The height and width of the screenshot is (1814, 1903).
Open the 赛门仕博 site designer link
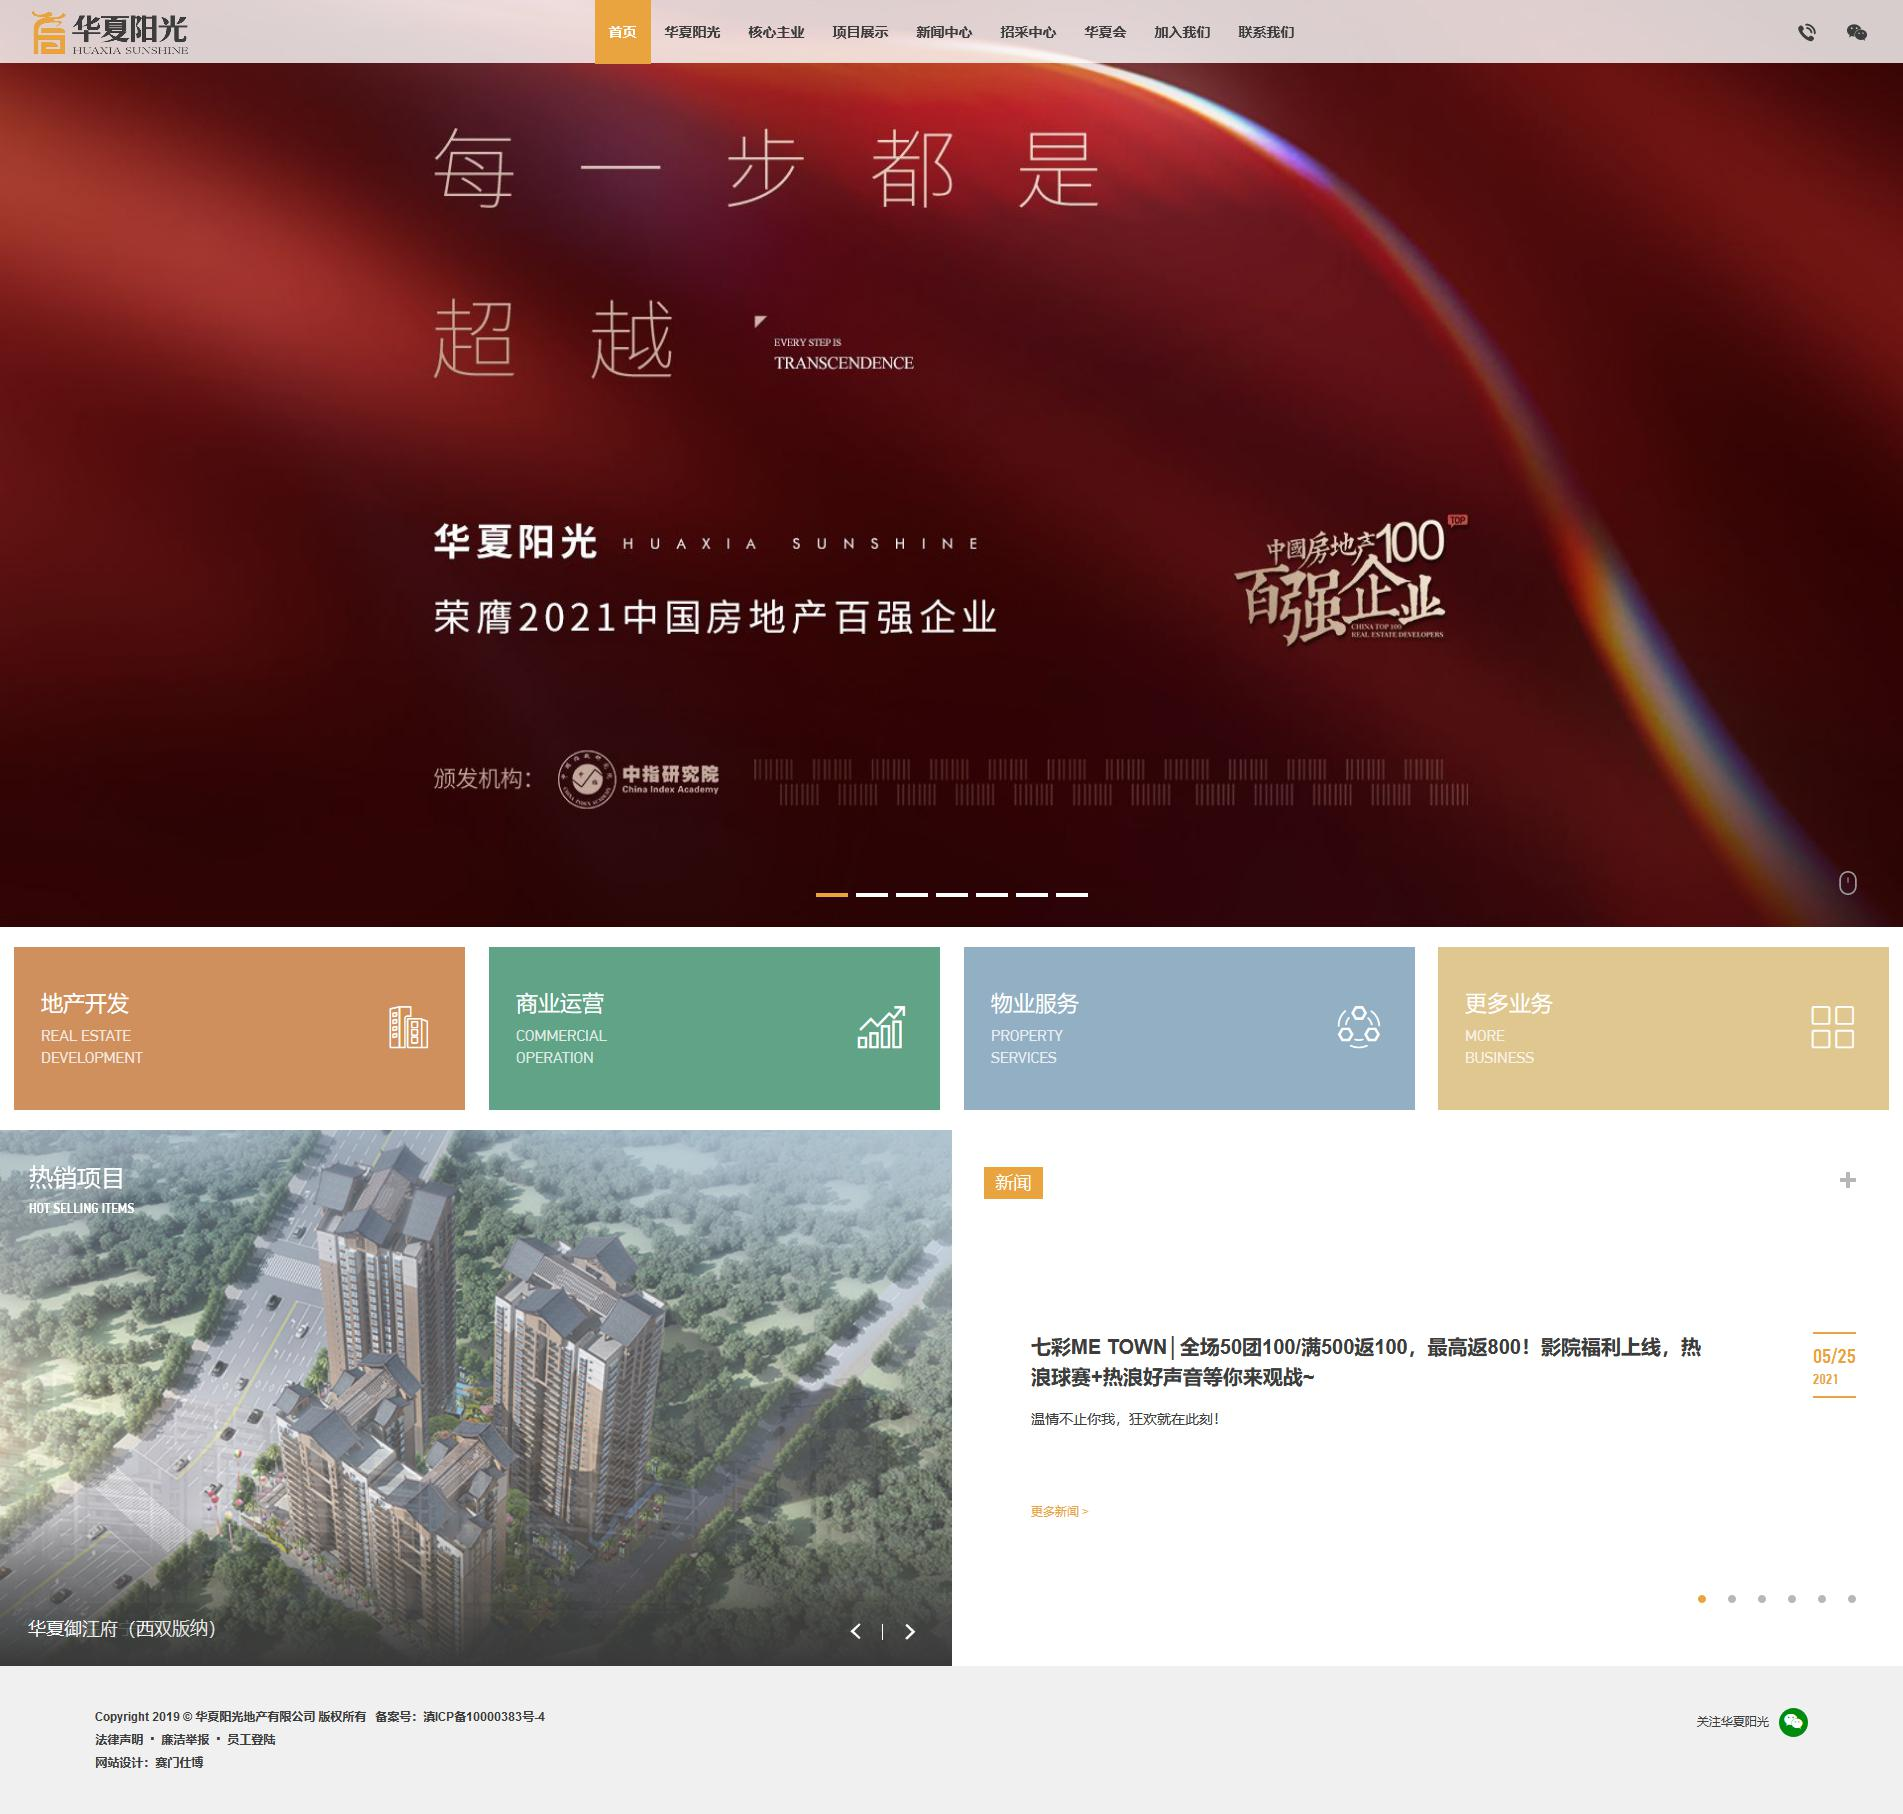pos(179,1762)
